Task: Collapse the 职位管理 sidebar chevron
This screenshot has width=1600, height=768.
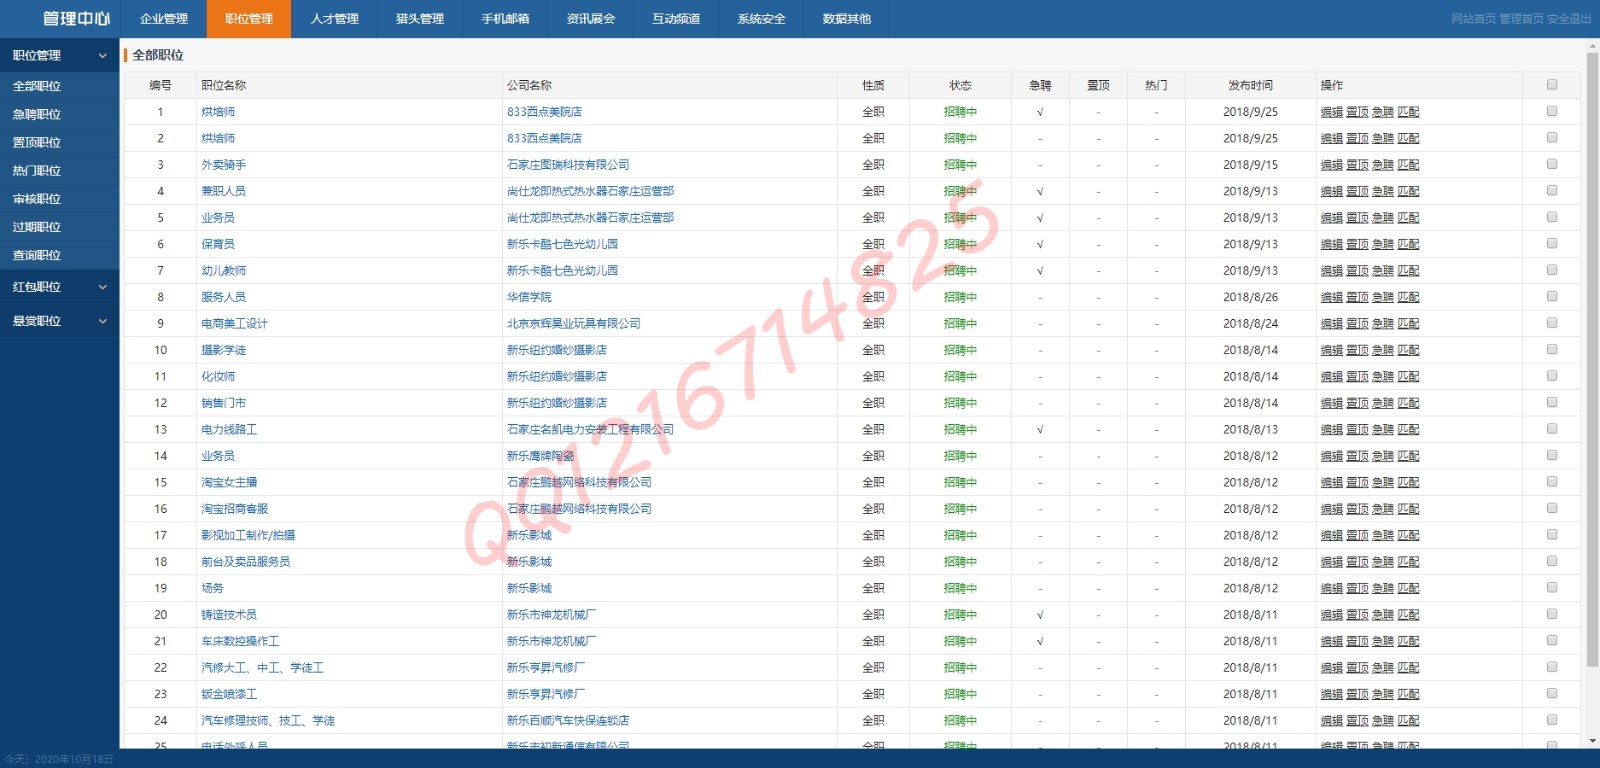Action: pos(102,56)
